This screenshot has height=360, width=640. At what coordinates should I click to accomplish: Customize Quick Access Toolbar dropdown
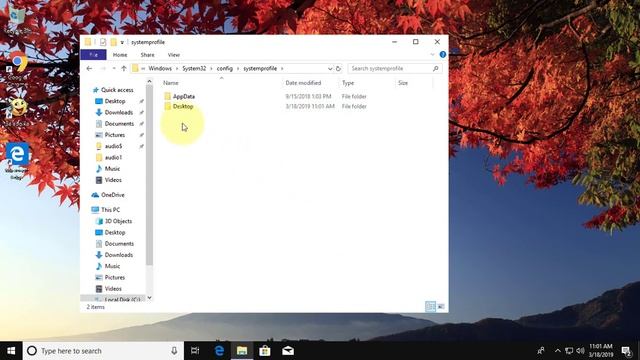(122, 42)
